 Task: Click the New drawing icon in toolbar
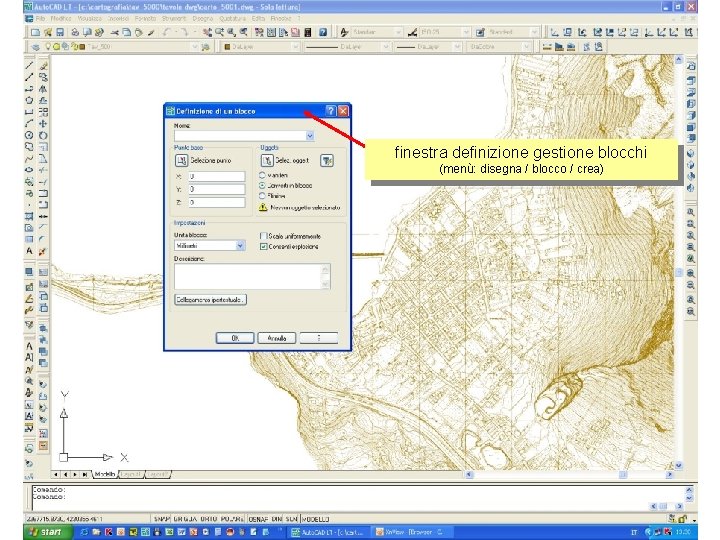(35, 32)
